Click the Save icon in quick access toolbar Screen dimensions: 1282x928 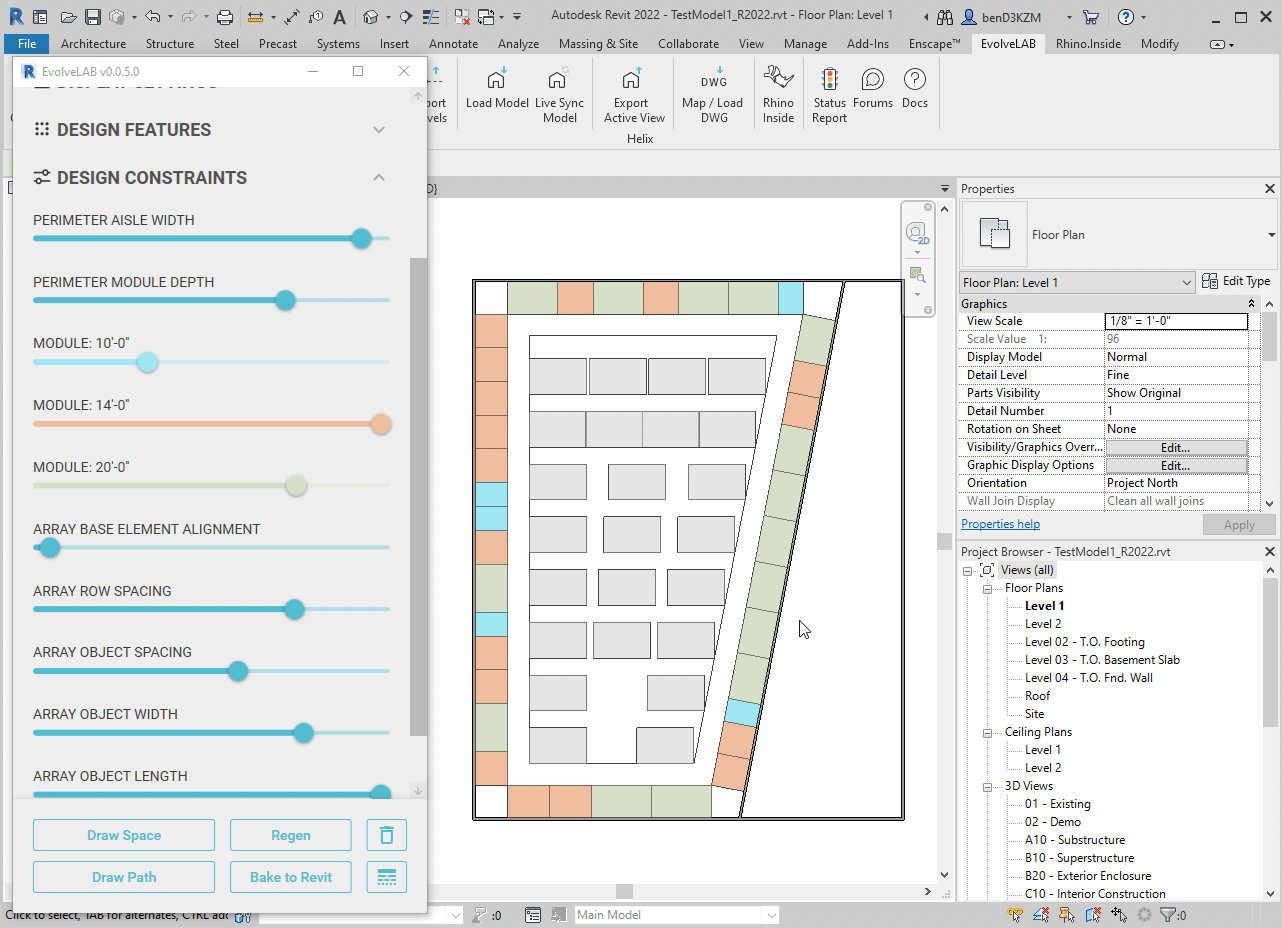[93, 17]
